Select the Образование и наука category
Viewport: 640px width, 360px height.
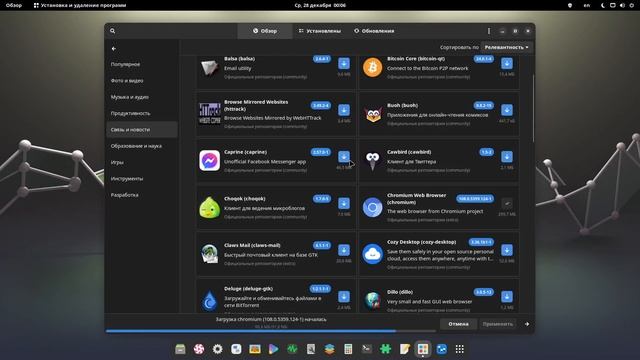[142, 146]
